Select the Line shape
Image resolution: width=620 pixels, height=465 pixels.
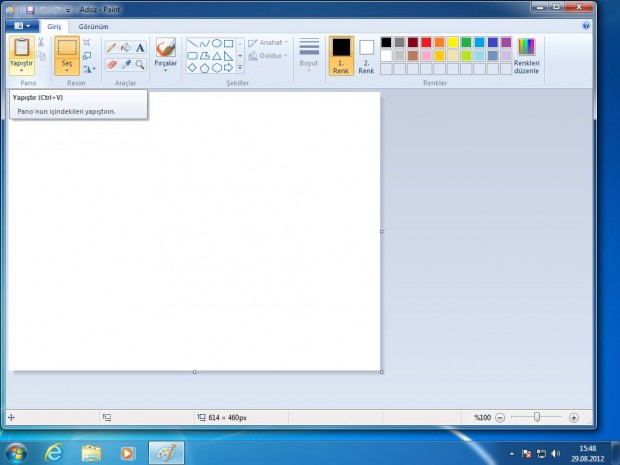(192, 43)
